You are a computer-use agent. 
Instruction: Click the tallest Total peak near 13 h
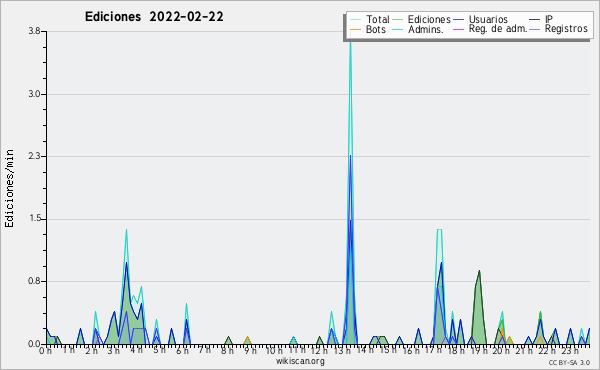[x=350, y=42]
